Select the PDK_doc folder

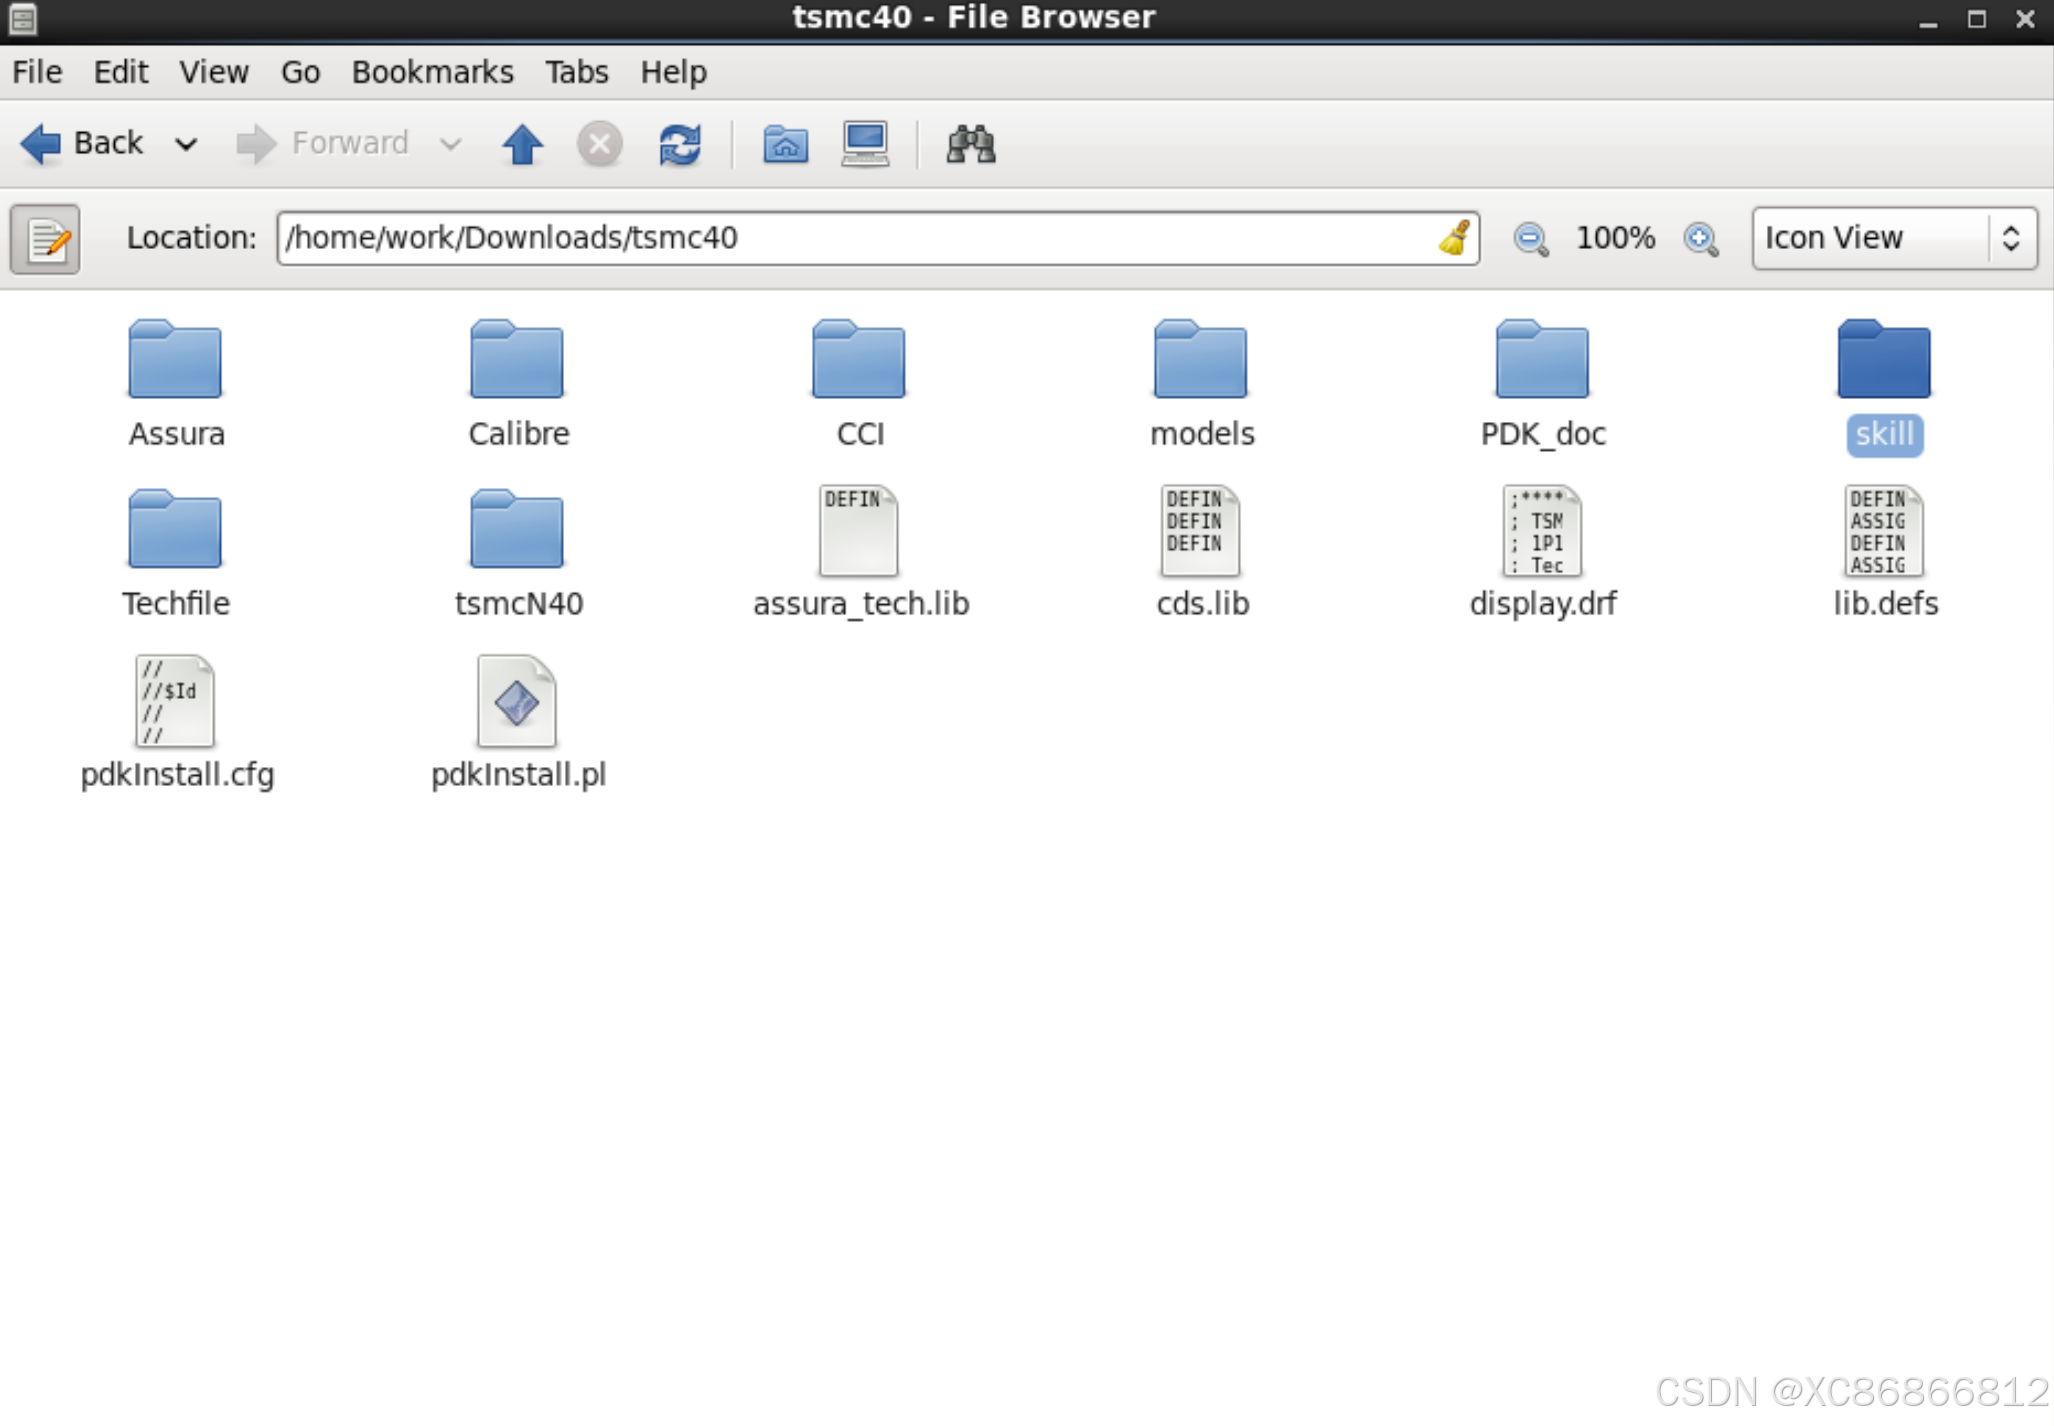(x=1543, y=385)
